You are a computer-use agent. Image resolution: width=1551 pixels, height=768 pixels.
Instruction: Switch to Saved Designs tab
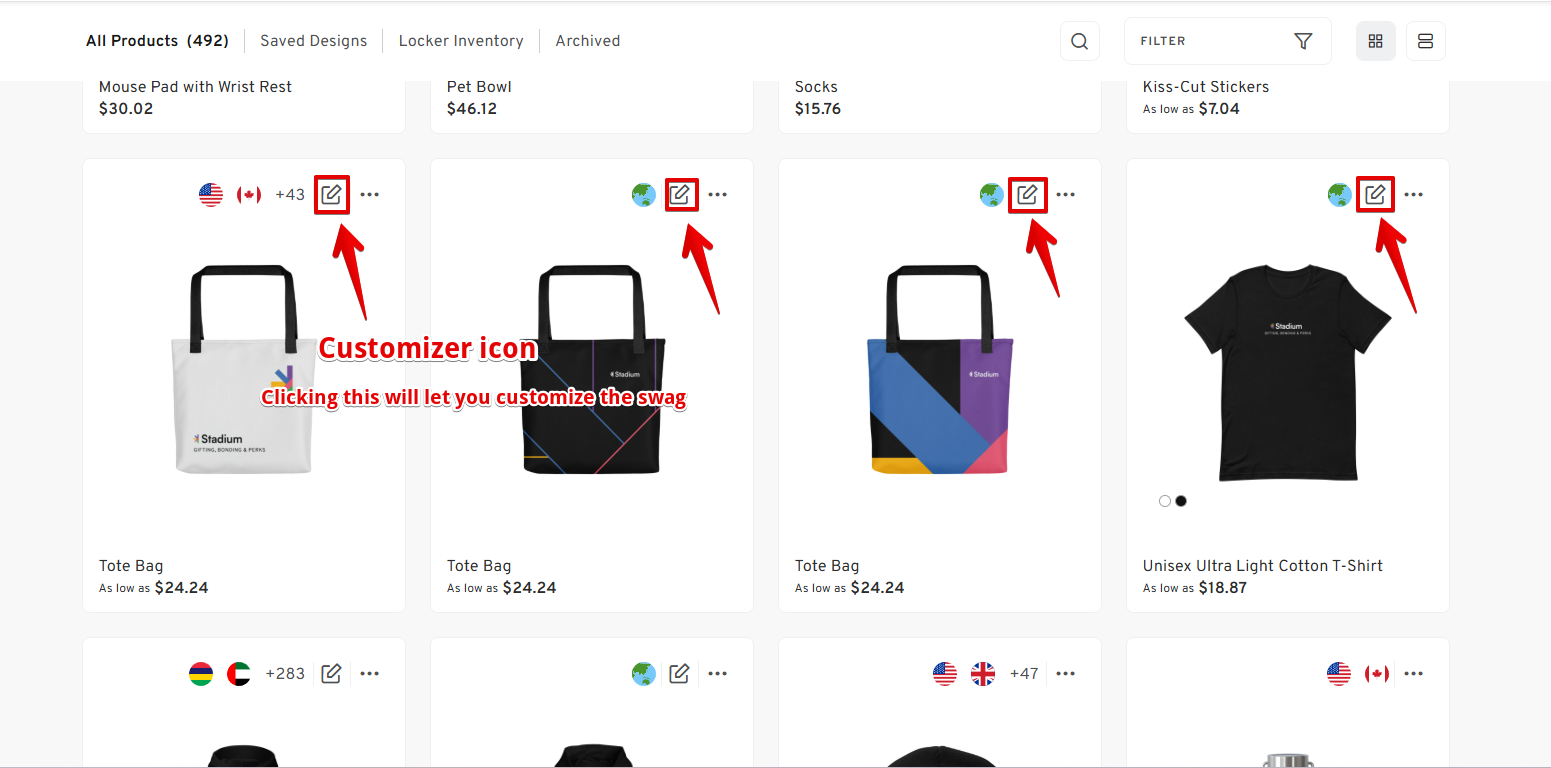coord(313,41)
